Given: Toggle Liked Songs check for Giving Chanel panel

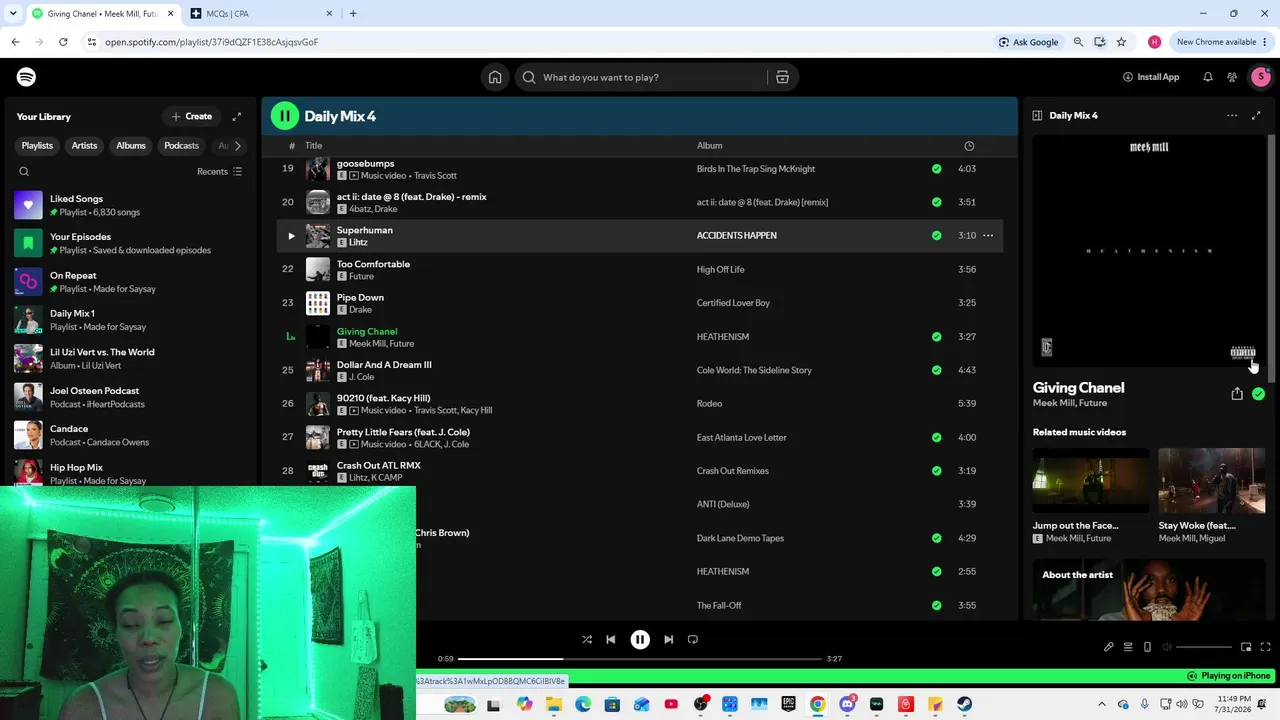Looking at the screenshot, I should point(1258,394).
